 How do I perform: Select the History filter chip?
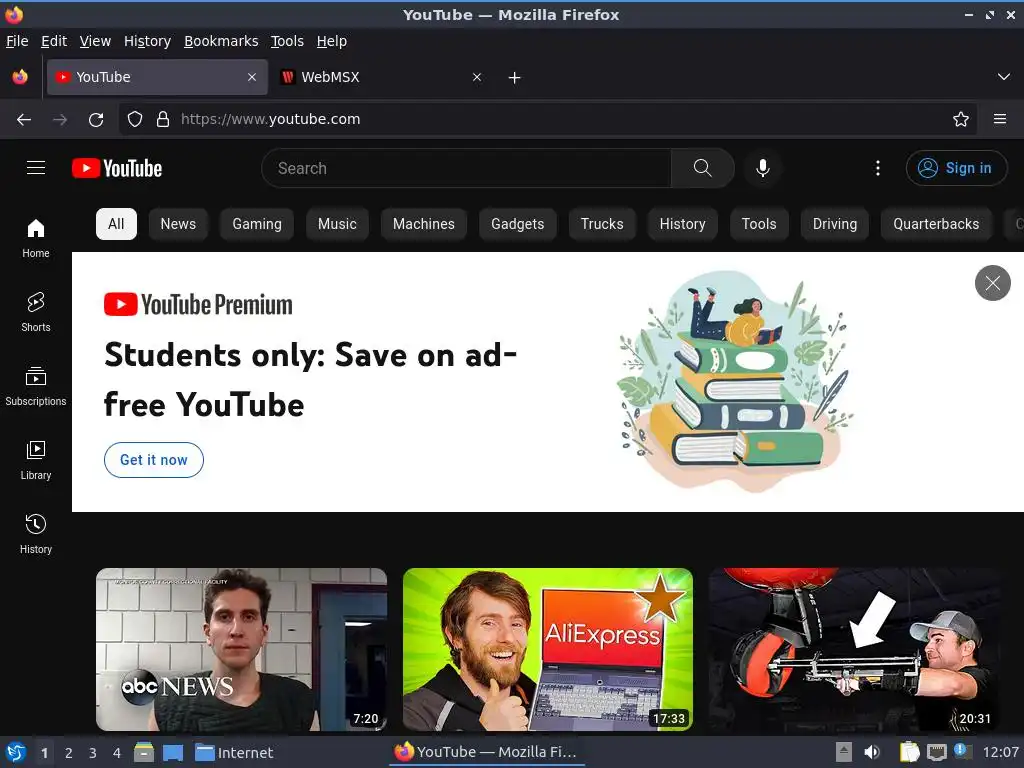pyautogui.click(x=682, y=224)
